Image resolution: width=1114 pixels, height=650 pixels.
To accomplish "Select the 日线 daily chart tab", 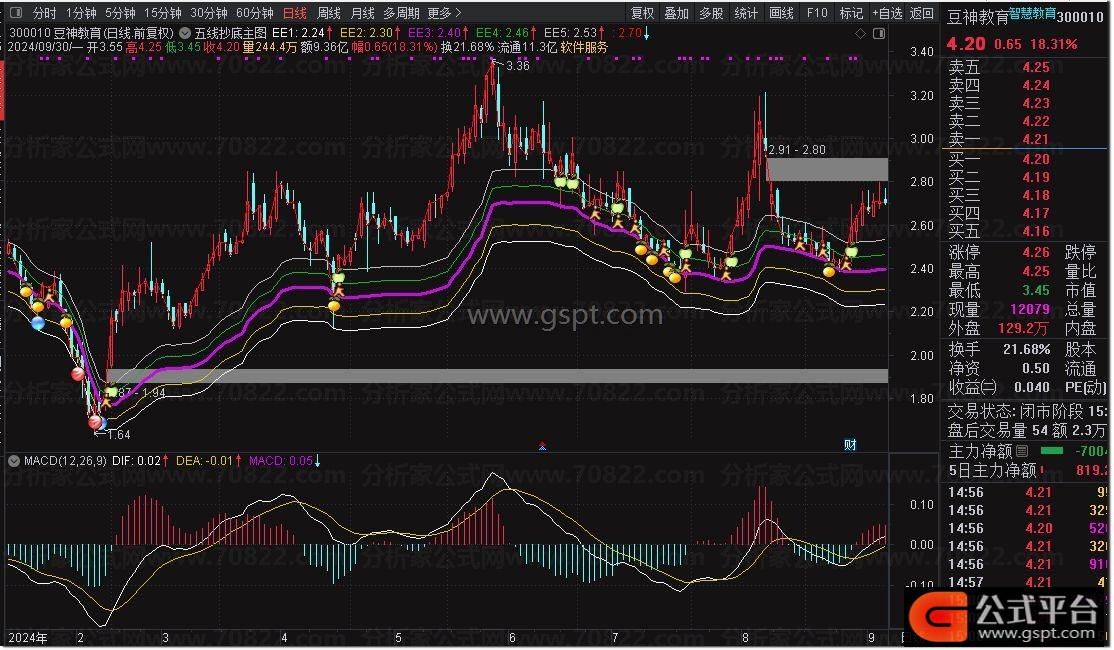I will point(295,13).
